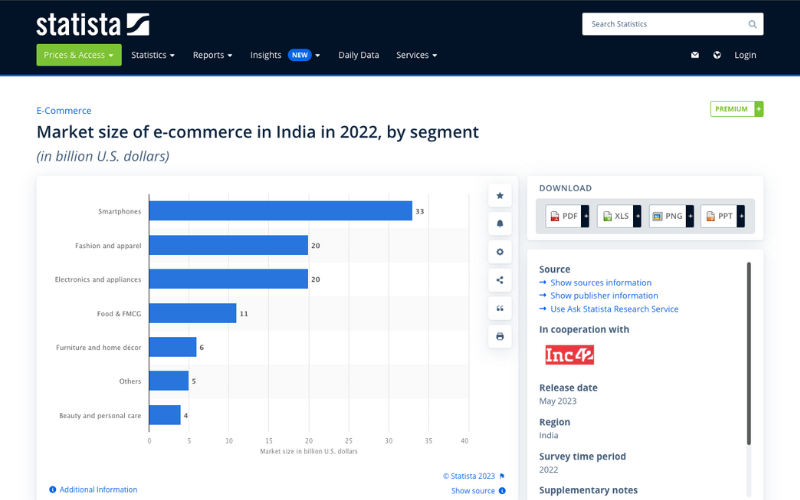Click the search magnifier icon
Image resolution: width=800 pixels, height=500 pixels.
pyautogui.click(x=752, y=24)
